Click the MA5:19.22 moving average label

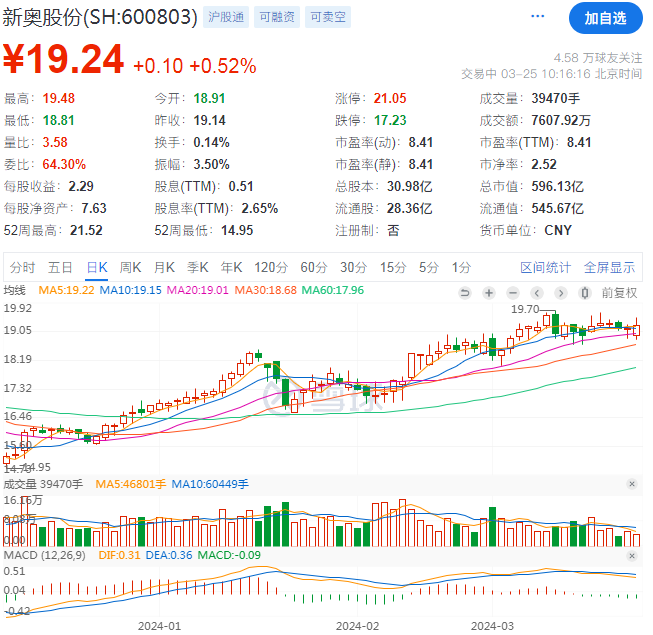pos(66,290)
